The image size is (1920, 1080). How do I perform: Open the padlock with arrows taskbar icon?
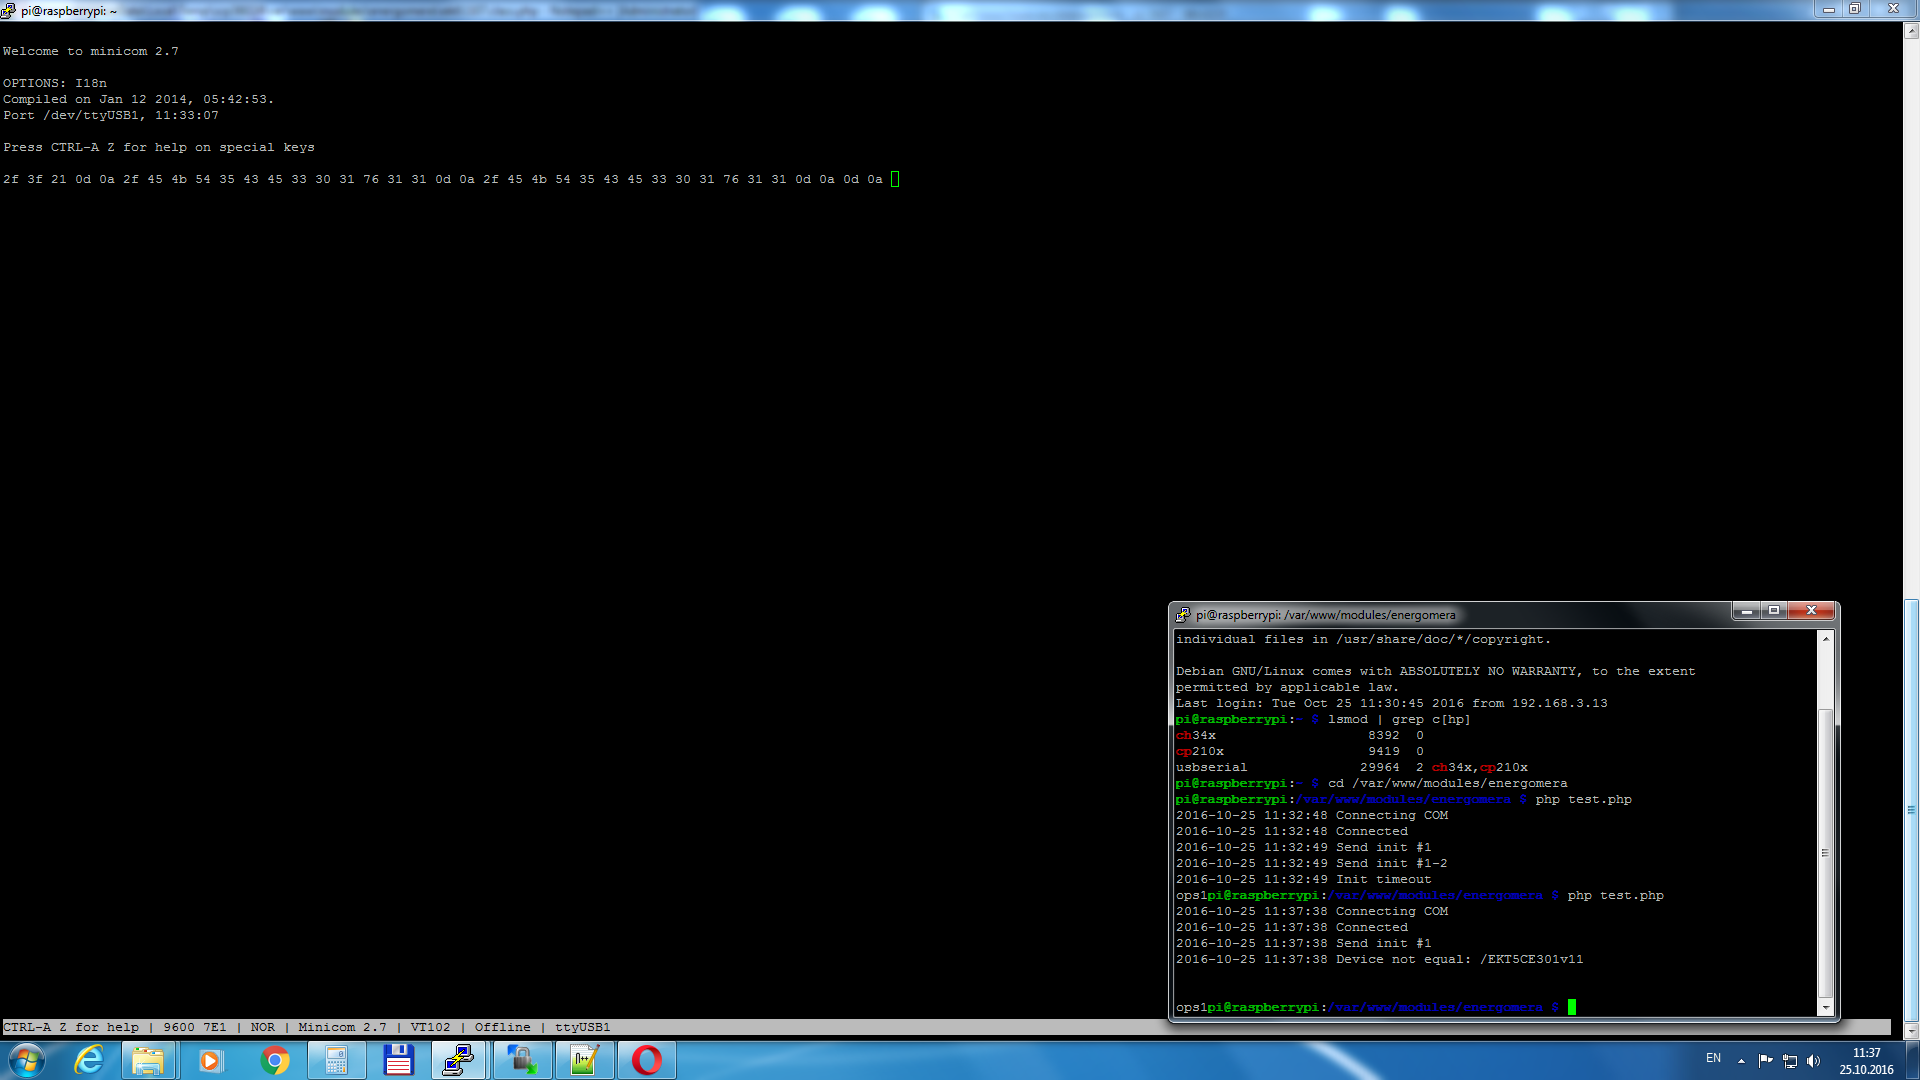tap(522, 1060)
